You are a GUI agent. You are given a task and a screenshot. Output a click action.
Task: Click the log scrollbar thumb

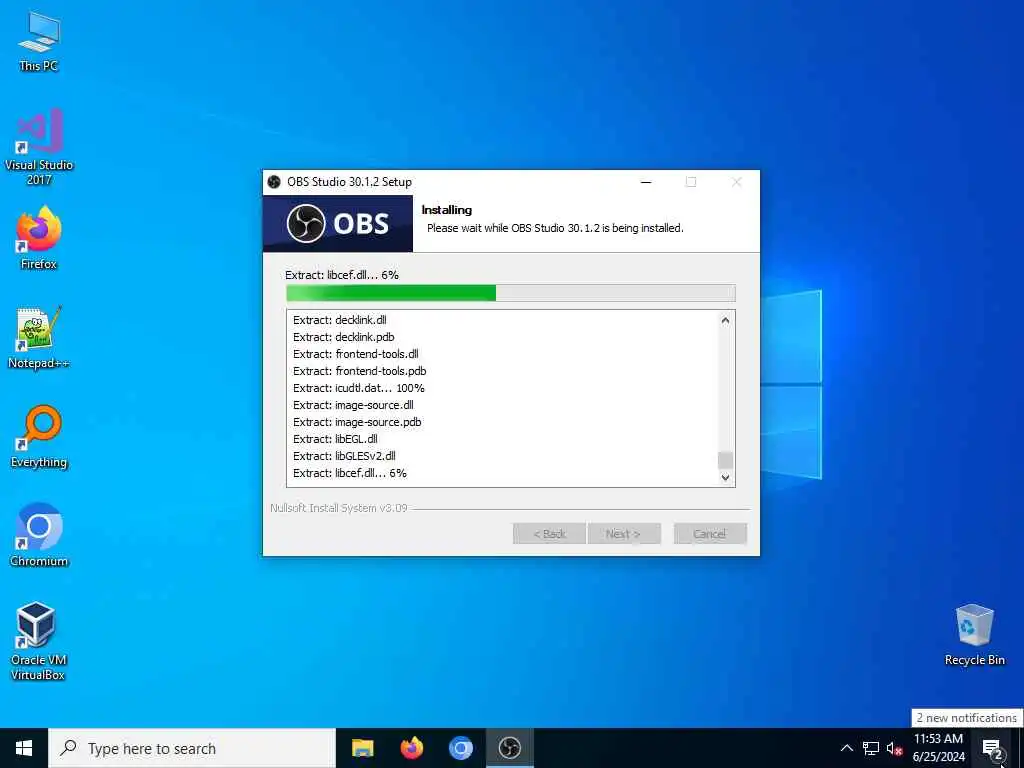[725, 460]
